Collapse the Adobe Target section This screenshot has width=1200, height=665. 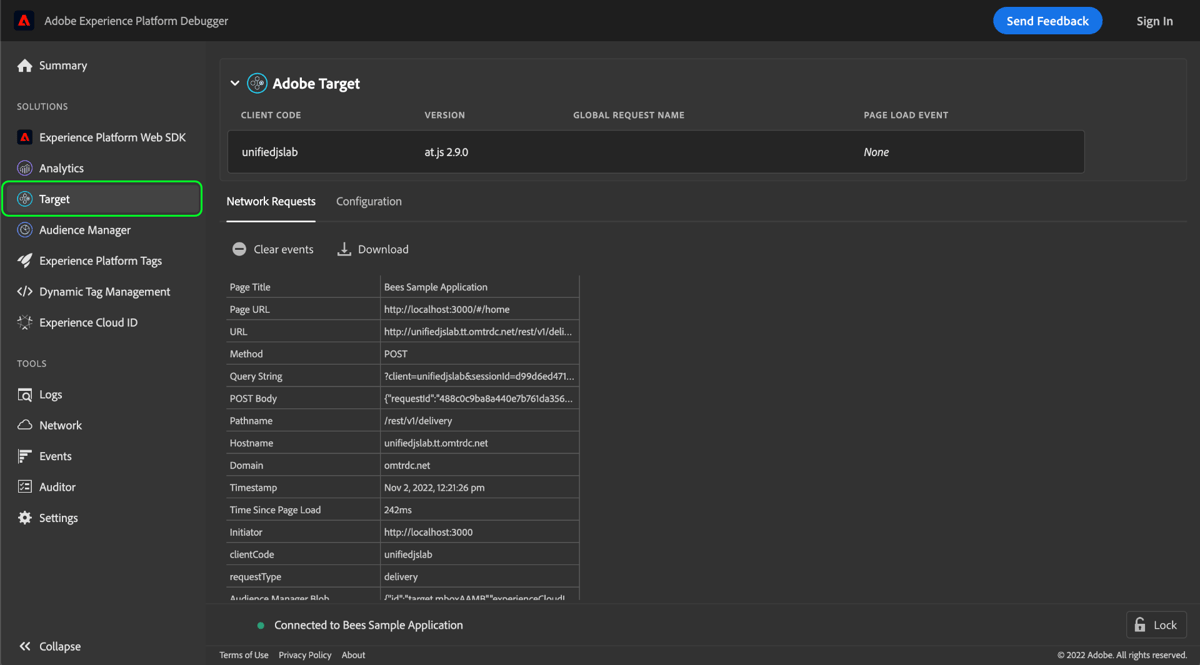235,83
